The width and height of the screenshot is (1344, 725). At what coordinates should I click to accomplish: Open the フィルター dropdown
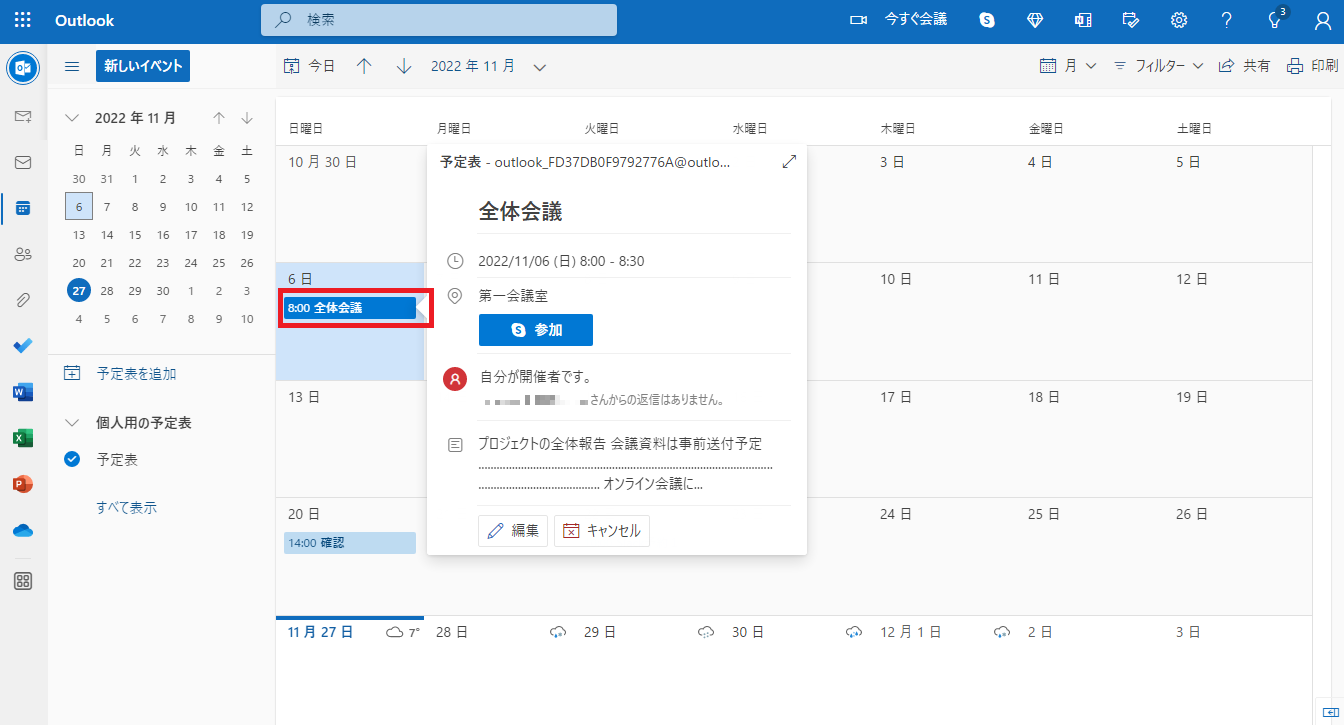pyautogui.click(x=1158, y=66)
